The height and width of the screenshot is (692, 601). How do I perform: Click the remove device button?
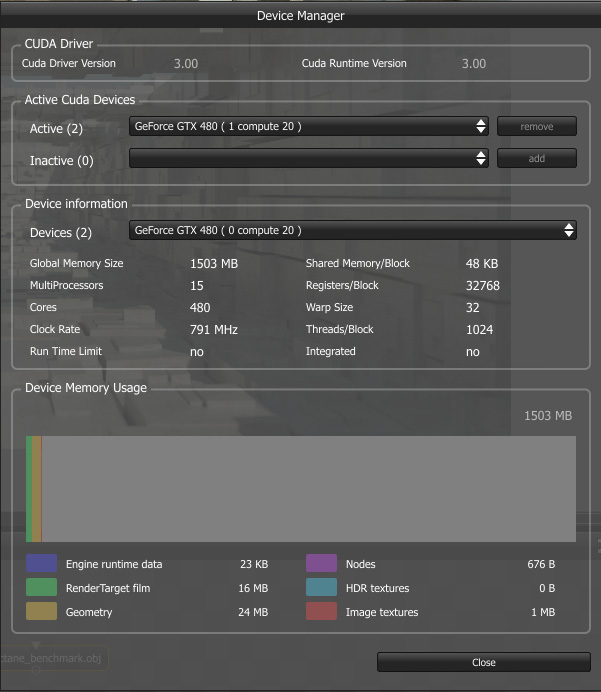tap(537, 126)
